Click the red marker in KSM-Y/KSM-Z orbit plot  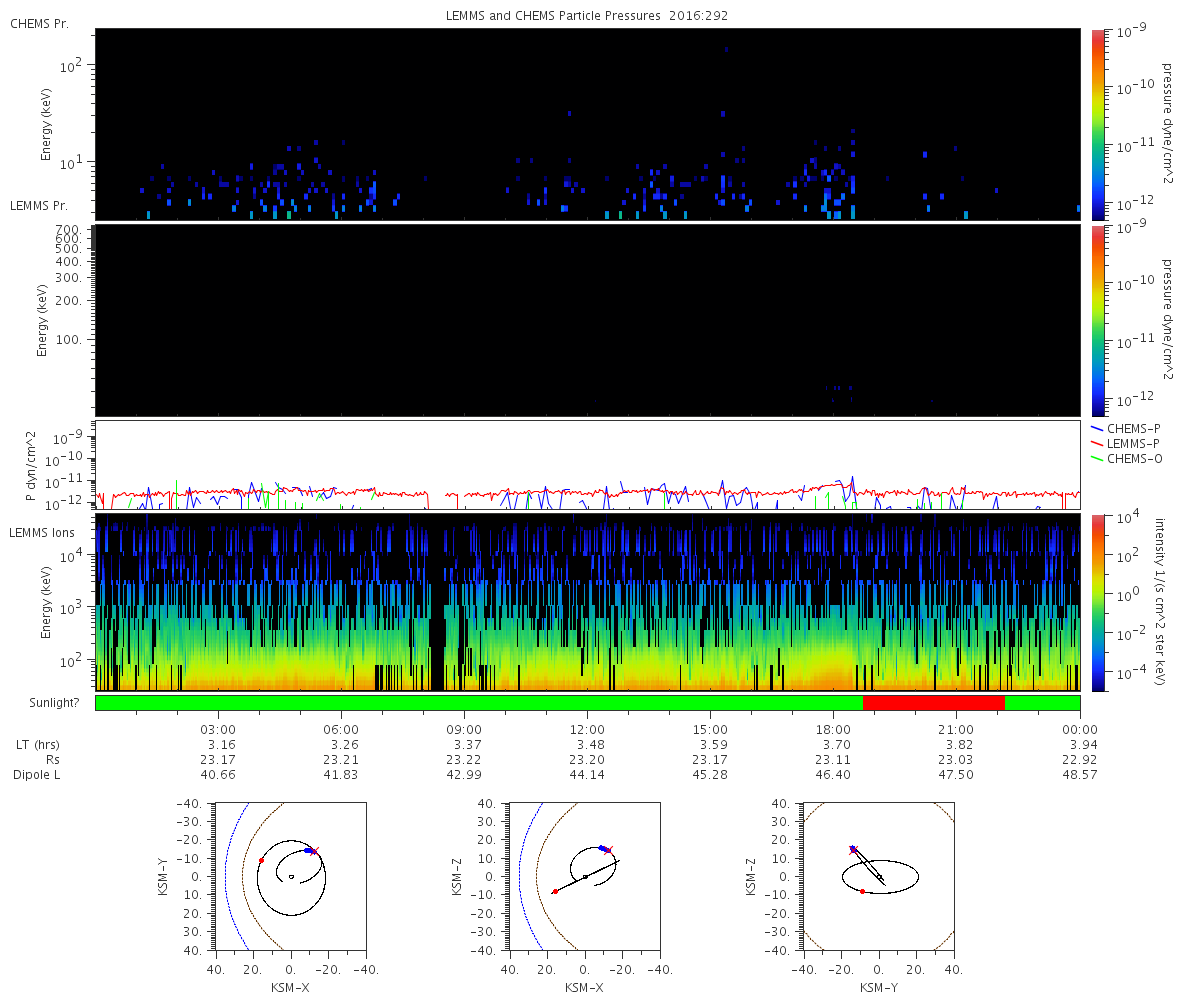pyautogui.click(x=862, y=891)
